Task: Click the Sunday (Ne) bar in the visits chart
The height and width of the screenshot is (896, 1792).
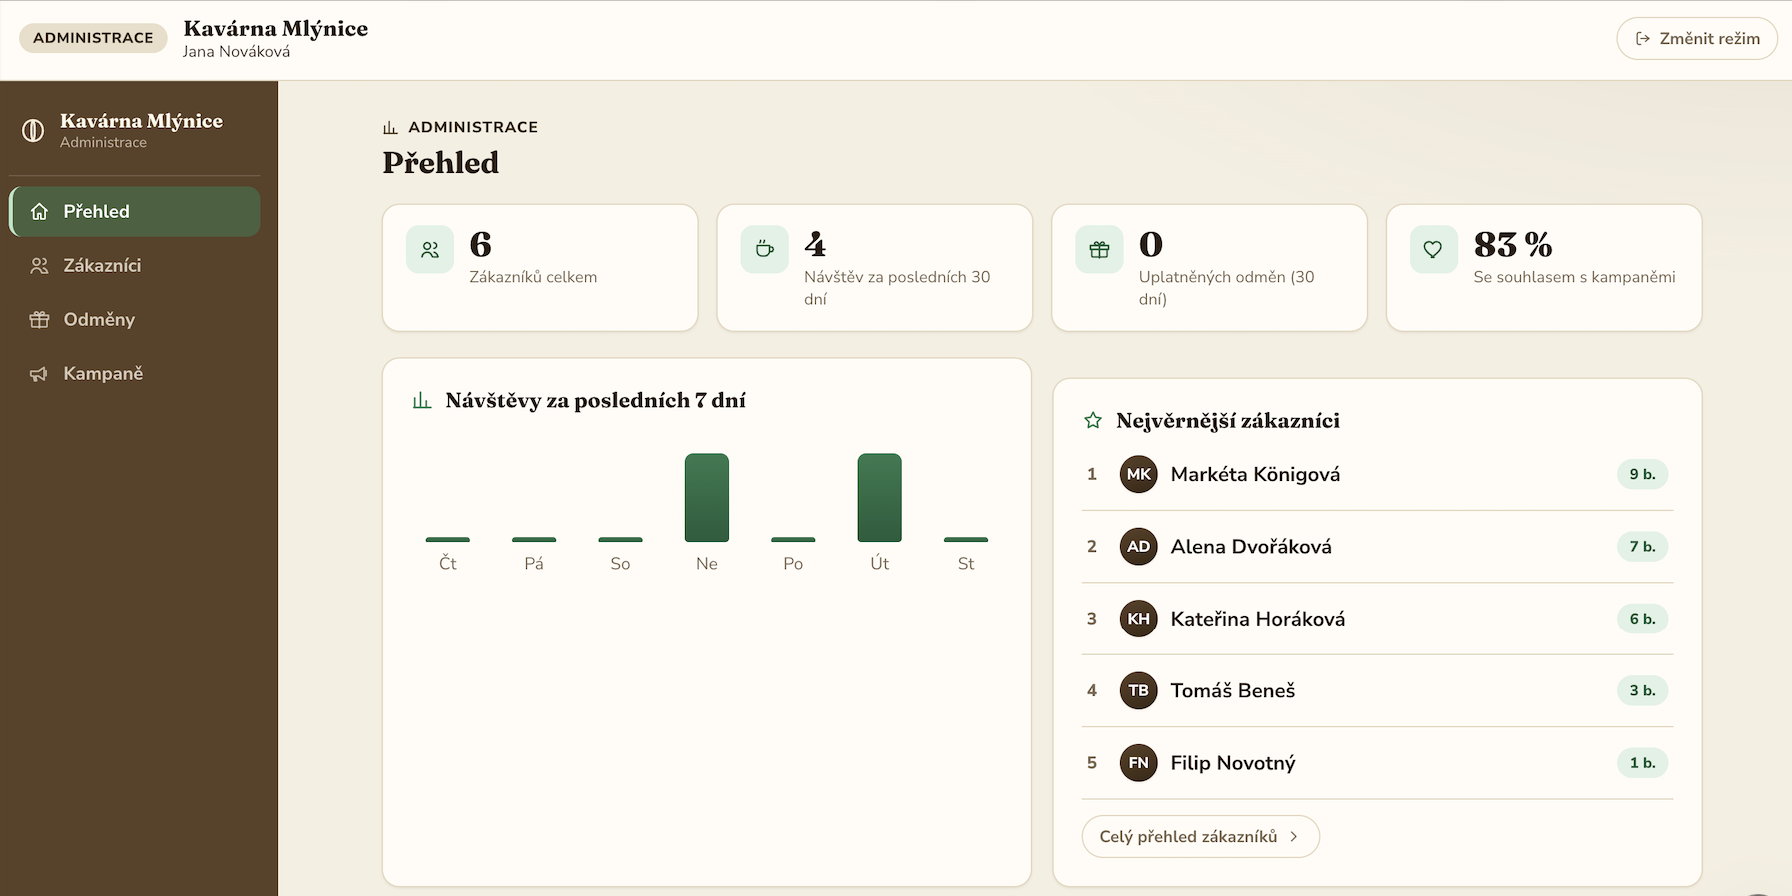Action: click(x=707, y=498)
